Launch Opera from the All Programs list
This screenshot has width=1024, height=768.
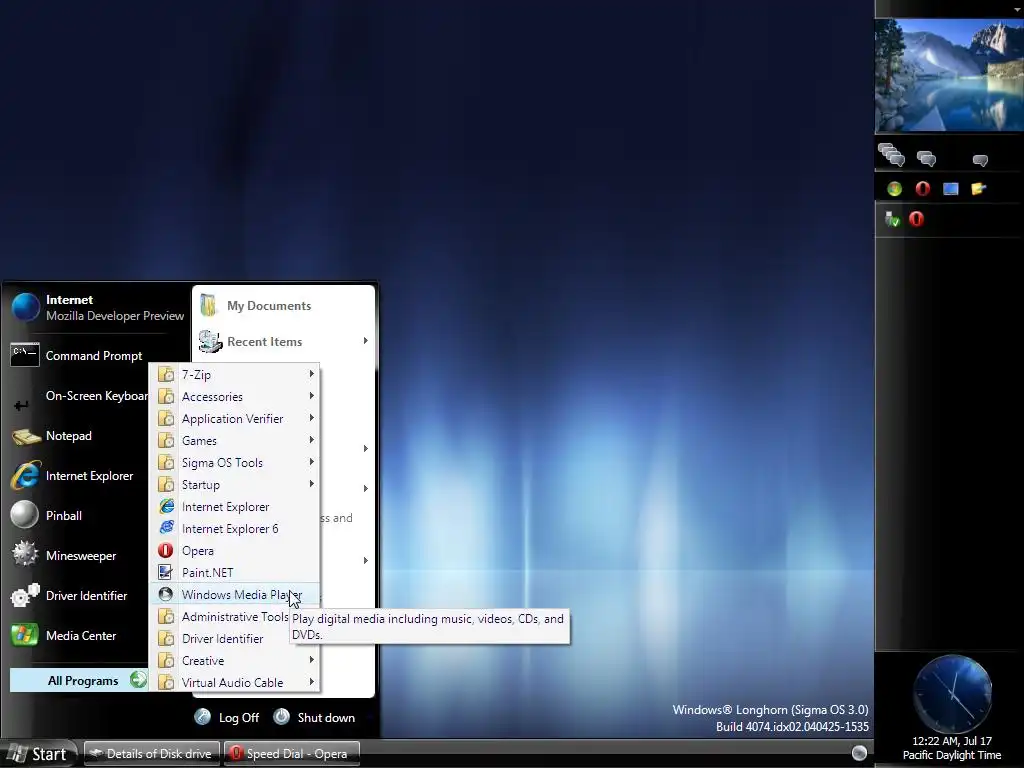click(235, 551)
